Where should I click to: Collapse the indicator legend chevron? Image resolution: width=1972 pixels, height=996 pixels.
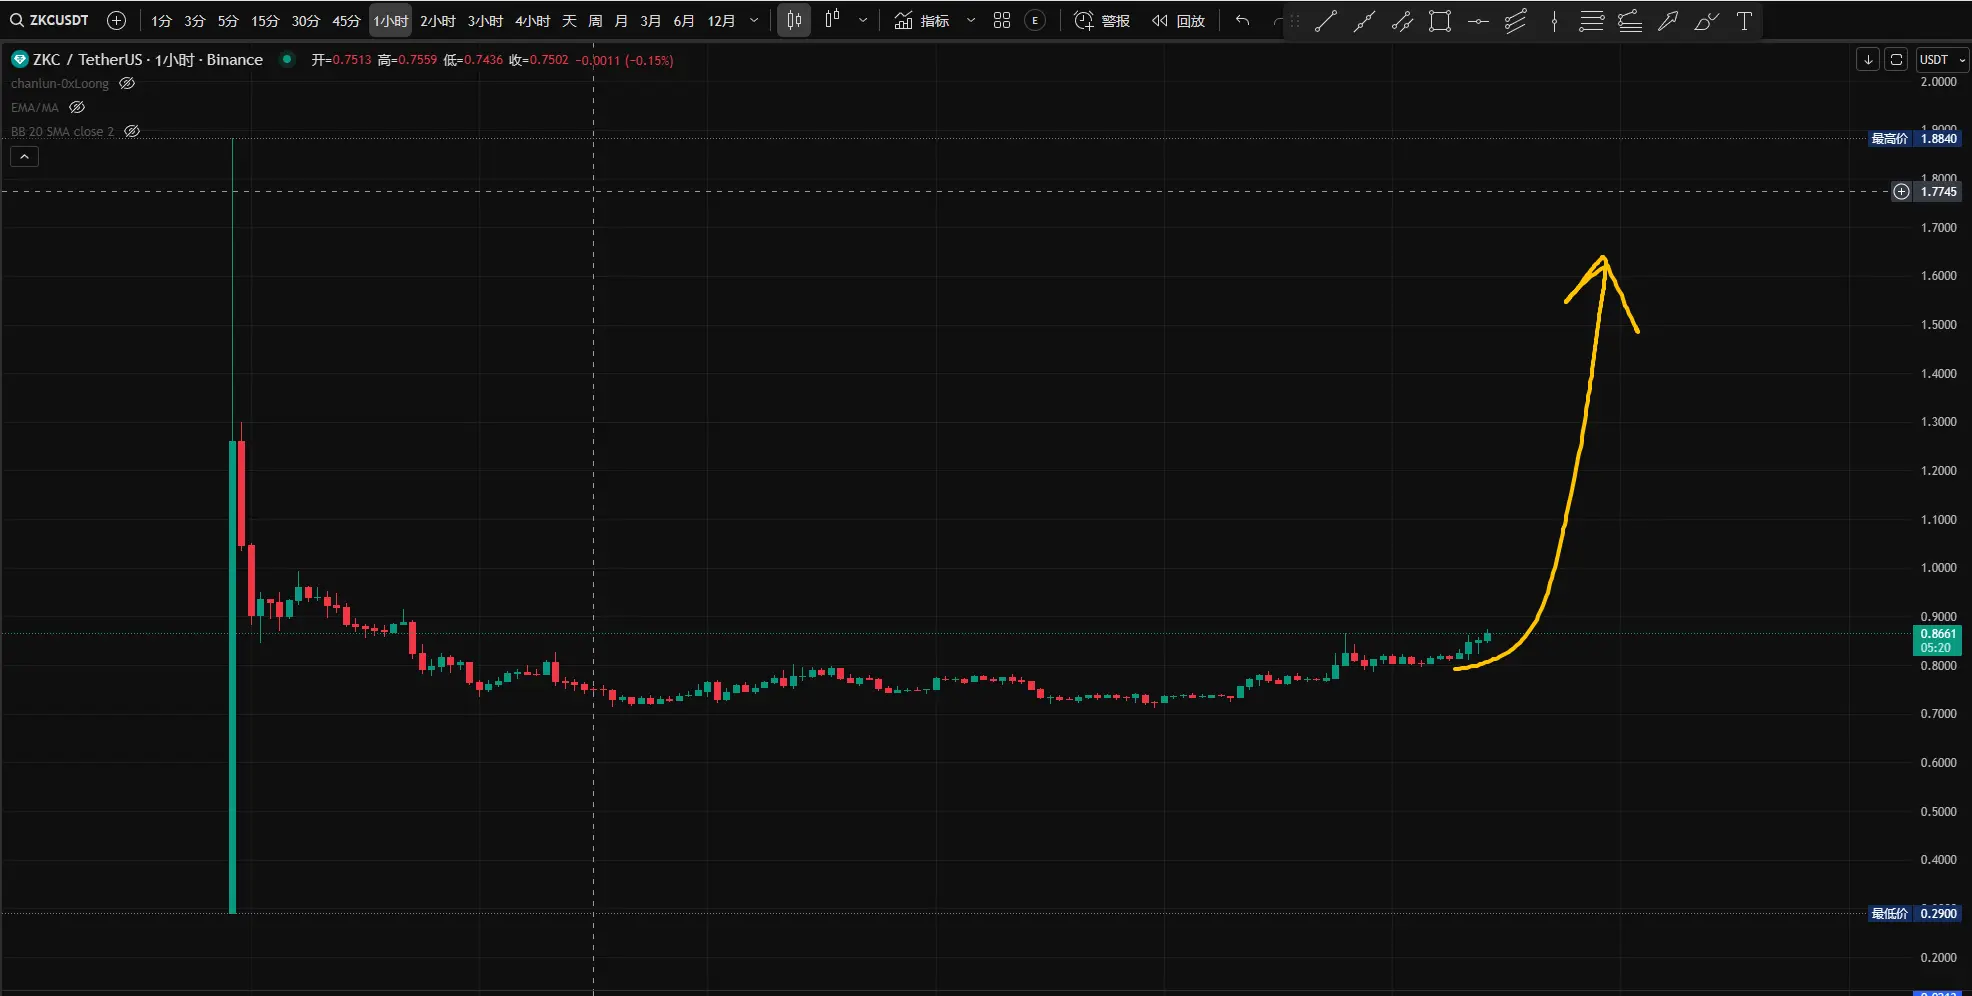[x=25, y=156]
